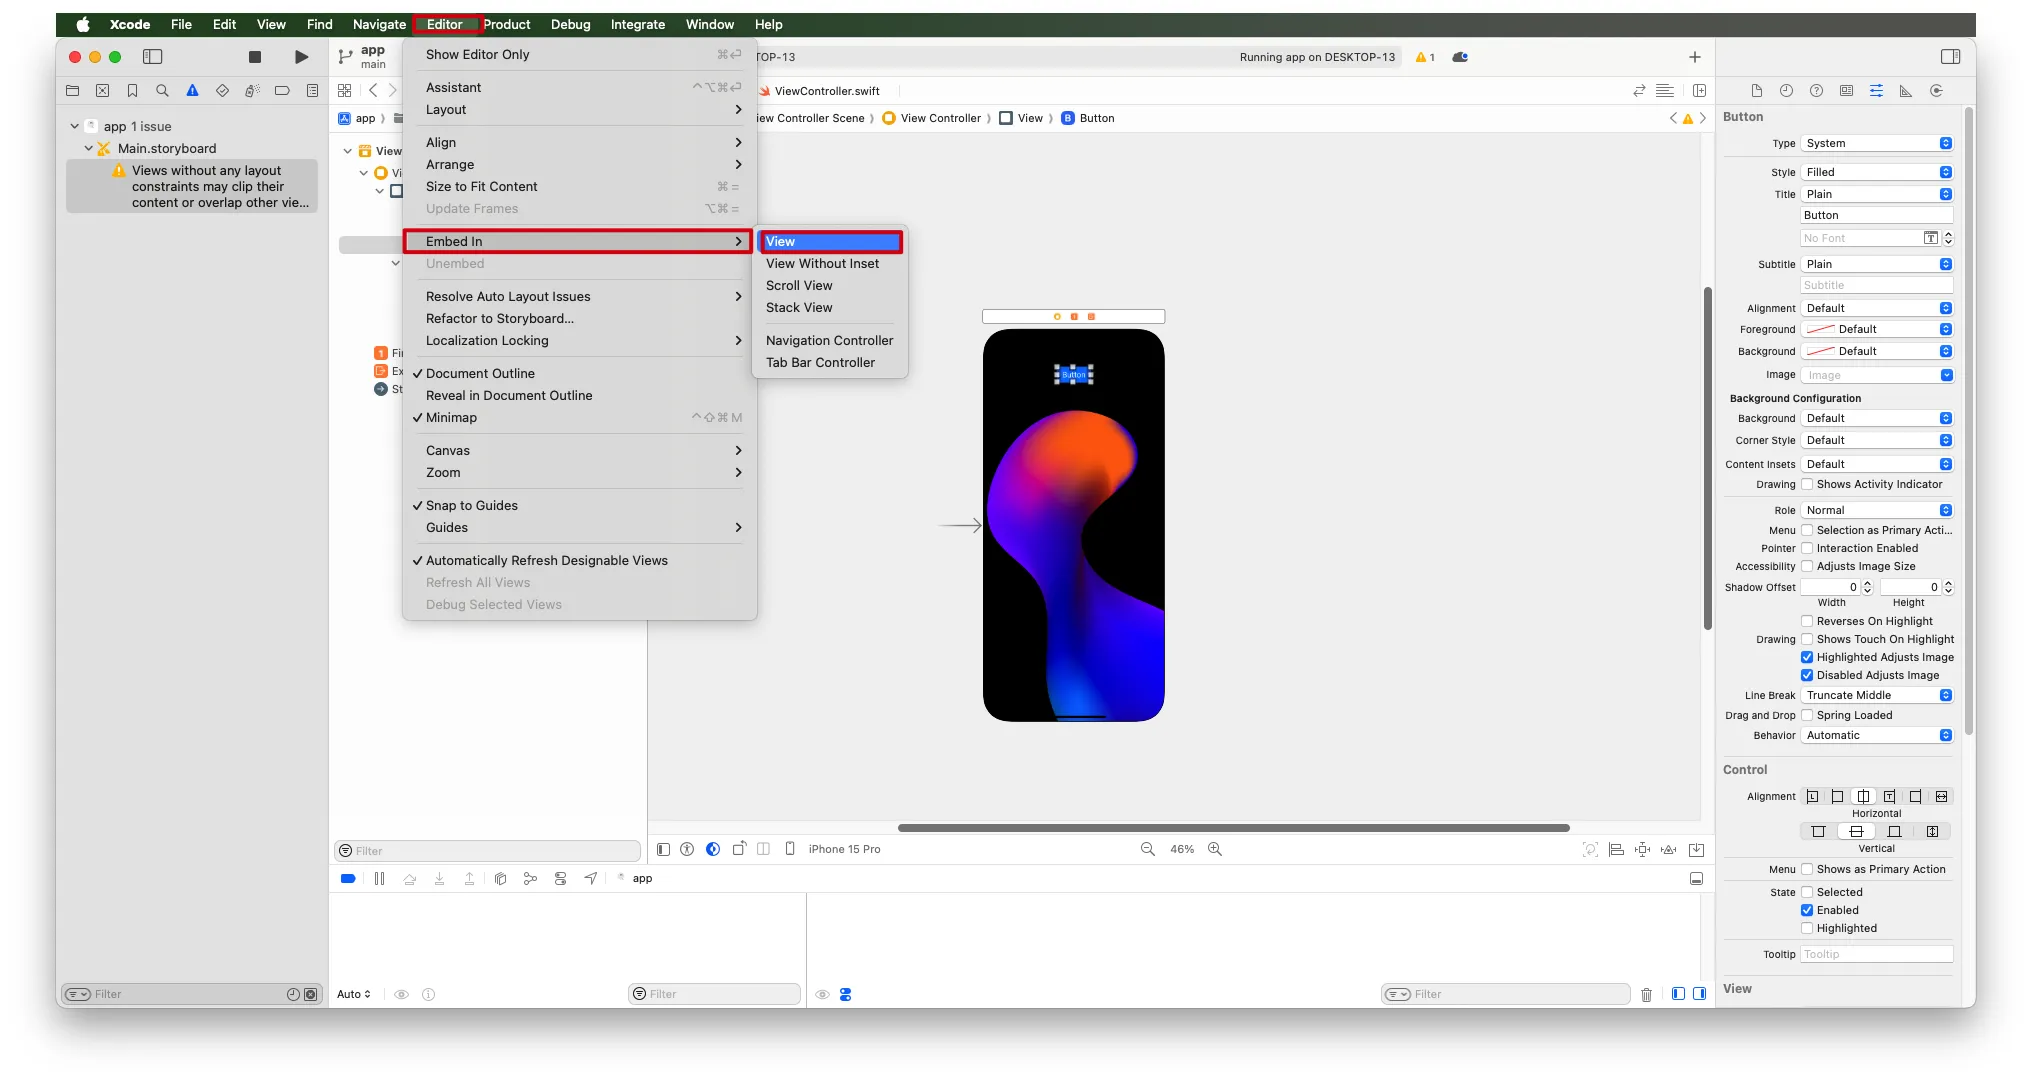Open the Style dropdown showing Filled

click(x=1877, y=172)
